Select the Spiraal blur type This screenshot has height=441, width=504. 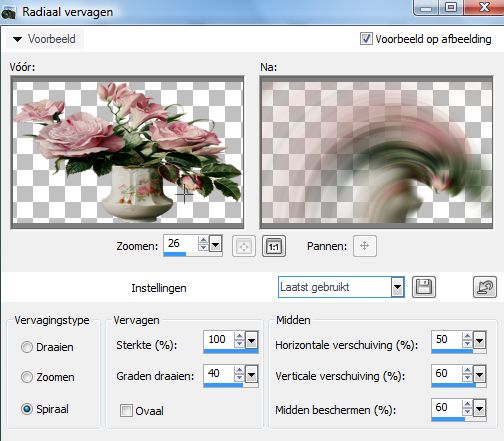click(x=27, y=409)
